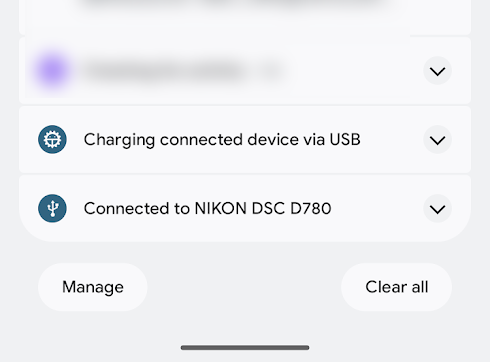The height and width of the screenshot is (362, 490).
Task: Open Manage notification settings
Action: pyautogui.click(x=93, y=287)
